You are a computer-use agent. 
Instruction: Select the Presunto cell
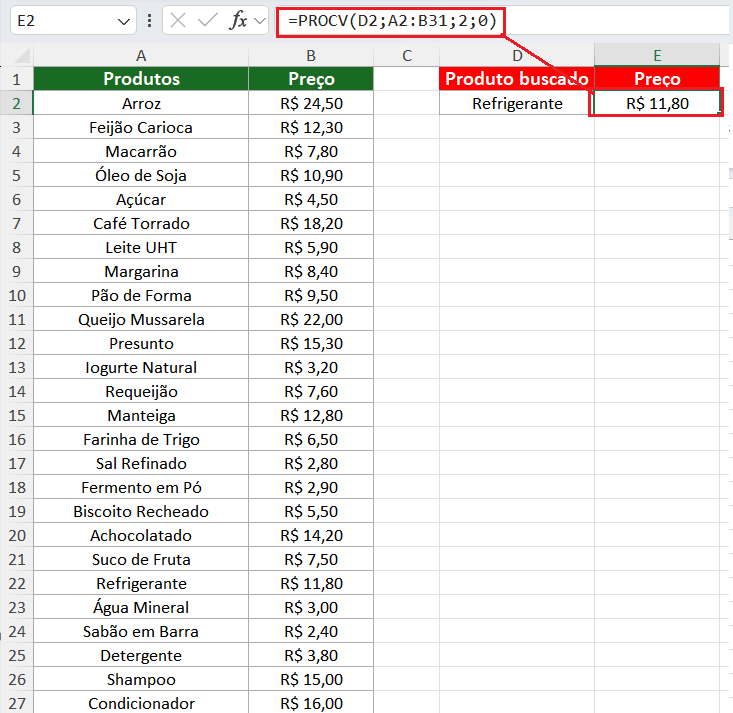click(141, 343)
